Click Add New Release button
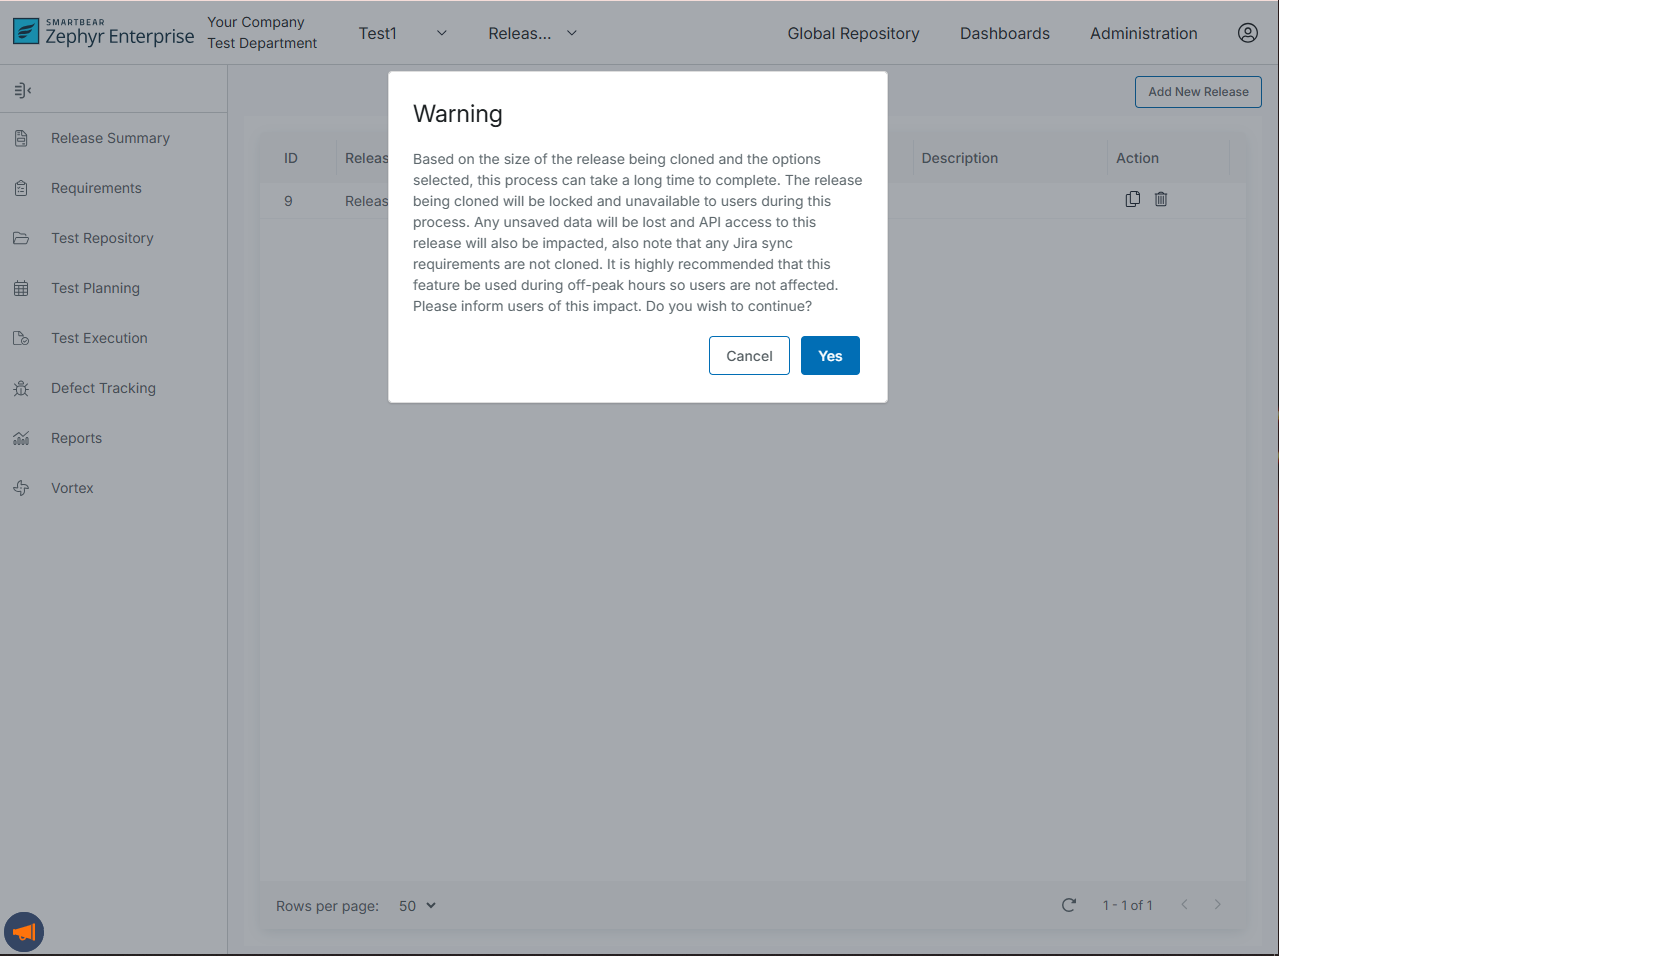Image resolution: width=1657 pixels, height=956 pixels. [1197, 92]
